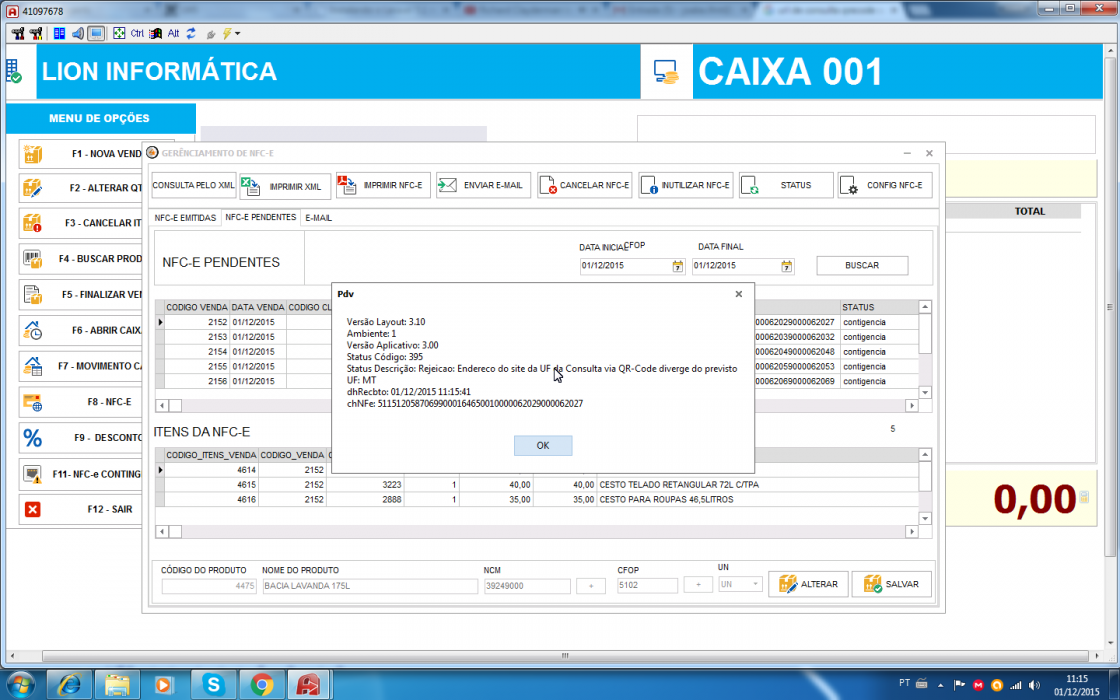The height and width of the screenshot is (700, 1120).
Task: Open CONFIG NFC-E gear button
Action: (885, 185)
